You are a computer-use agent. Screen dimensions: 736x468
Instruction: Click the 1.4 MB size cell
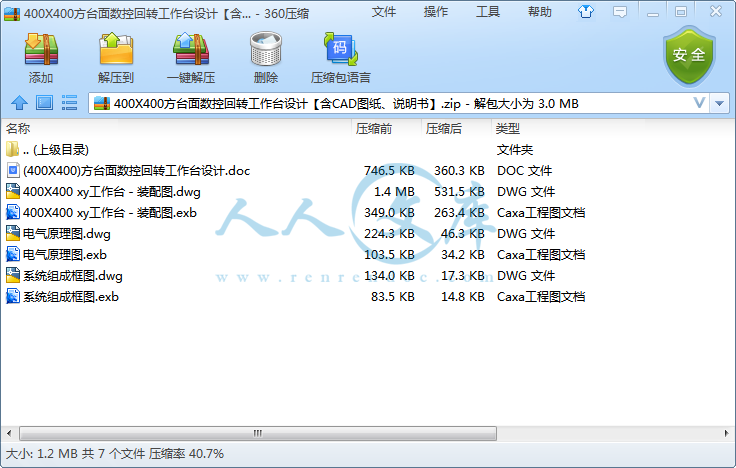[x=394, y=192]
